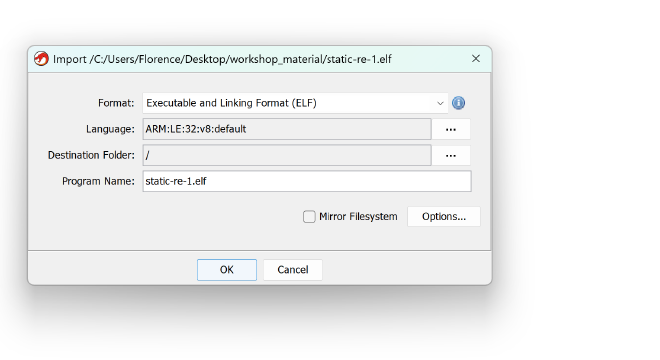Close the Import dialog window
This screenshot has height=360, width=660.
pyautogui.click(x=476, y=59)
